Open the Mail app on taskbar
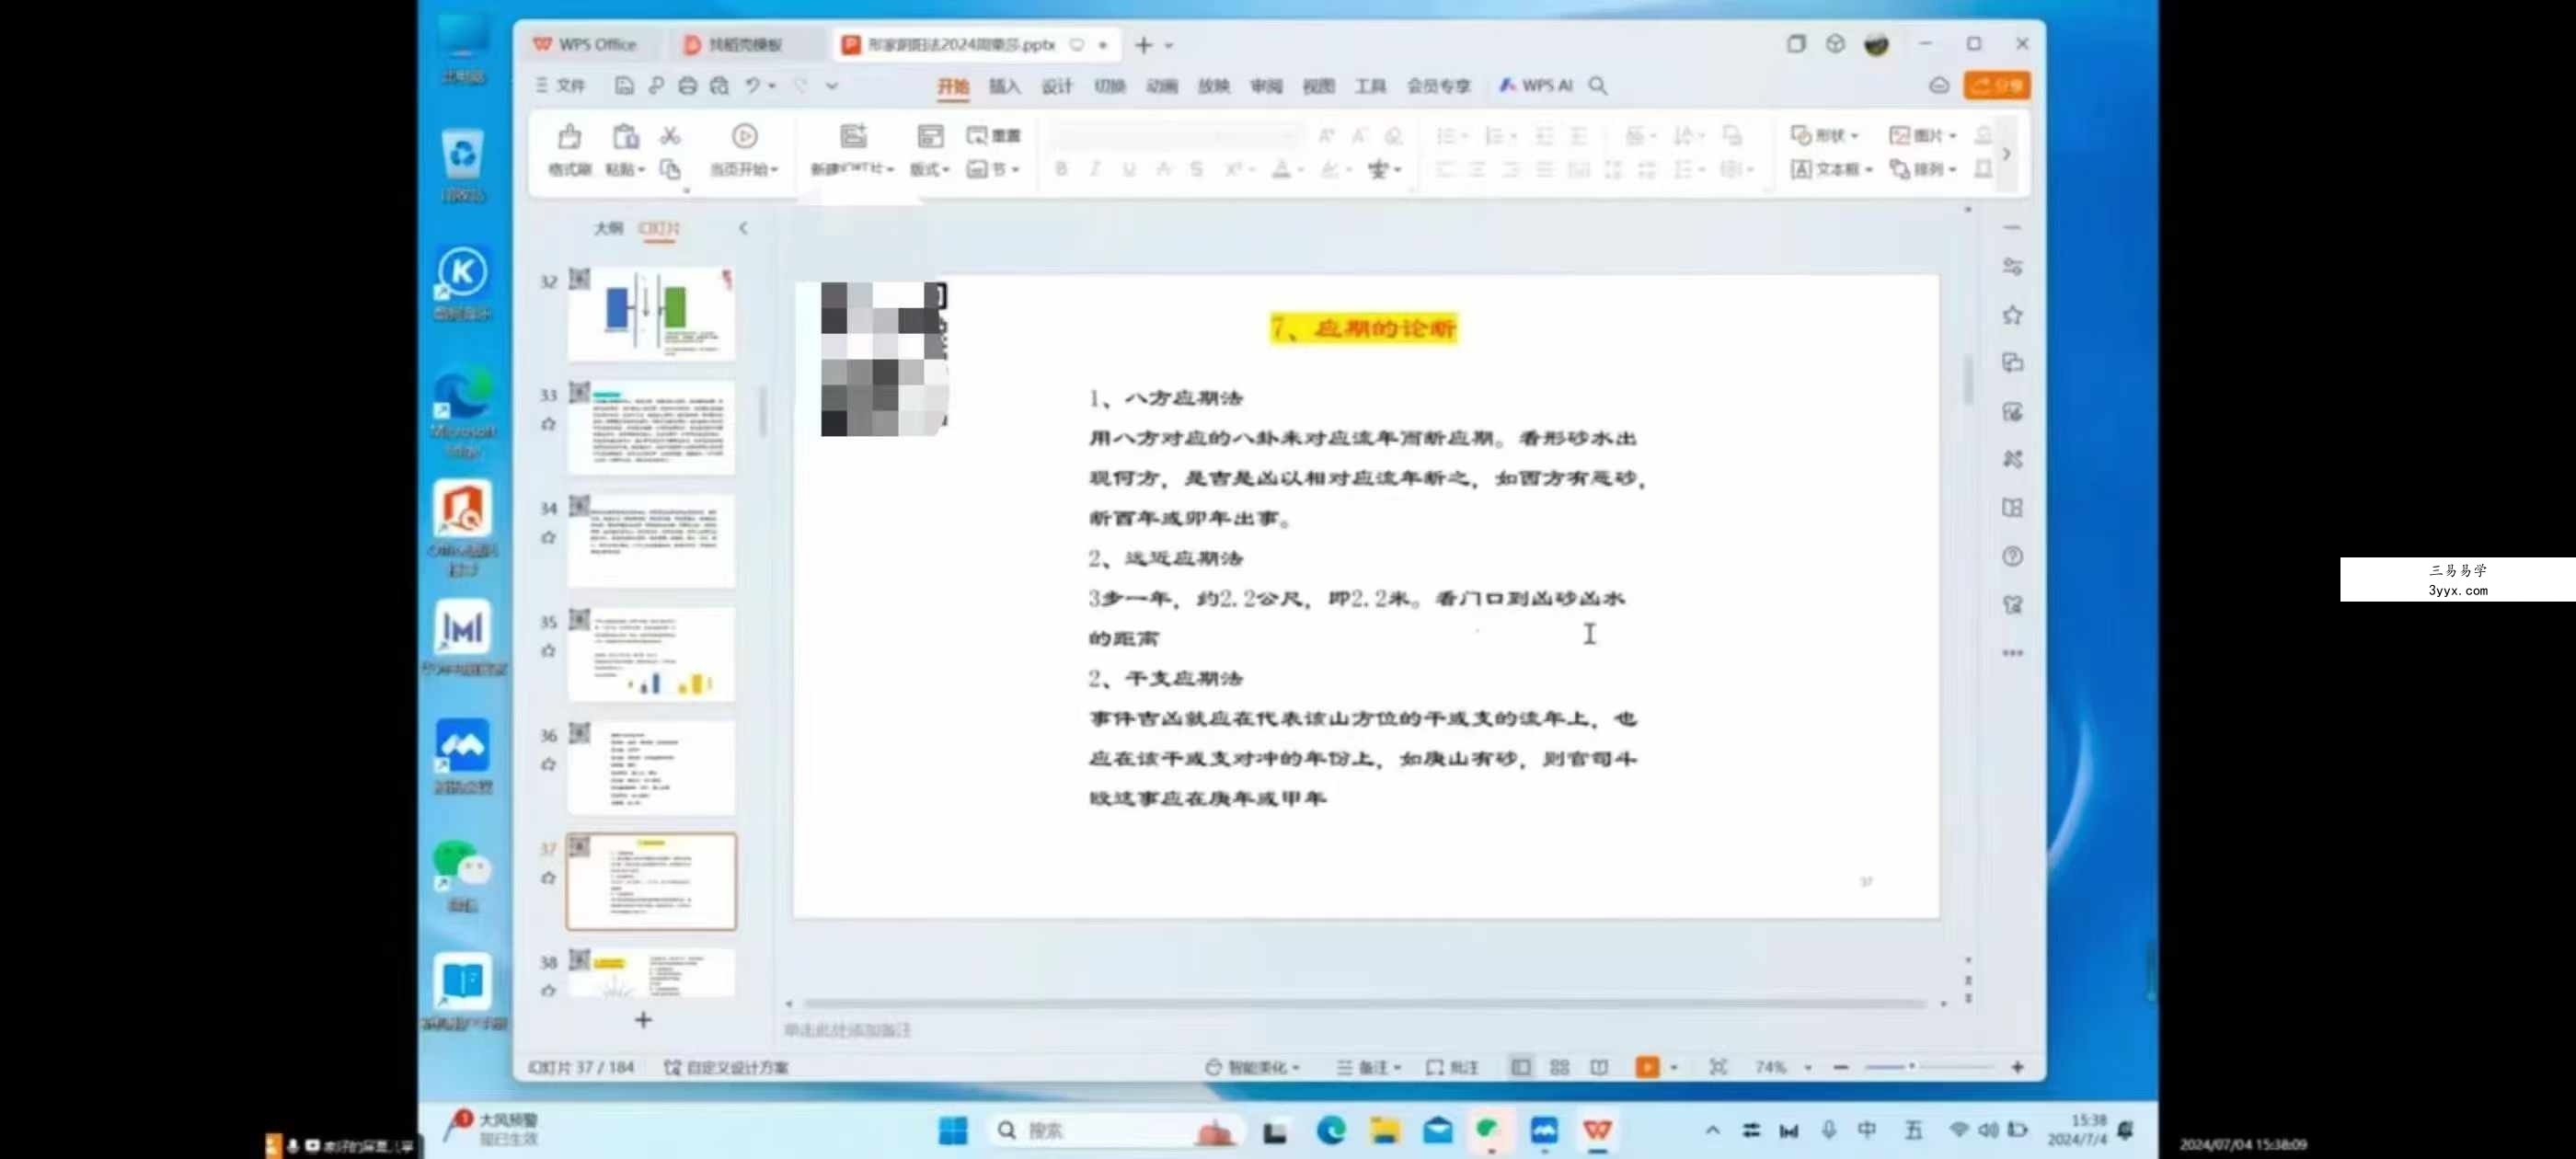This screenshot has width=2576, height=1159. [1437, 1130]
